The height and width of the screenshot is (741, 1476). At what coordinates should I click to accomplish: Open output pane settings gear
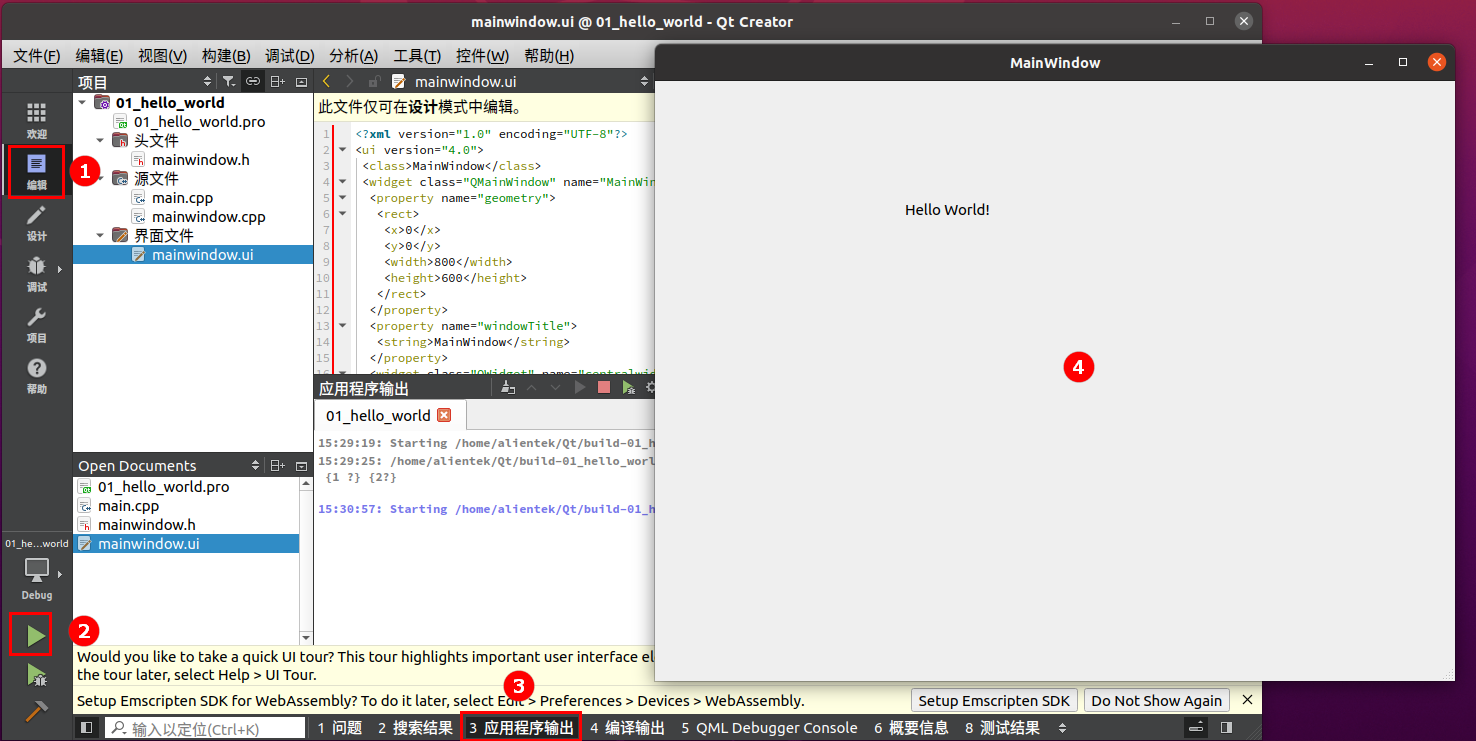pyautogui.click(x=650, y=388)
